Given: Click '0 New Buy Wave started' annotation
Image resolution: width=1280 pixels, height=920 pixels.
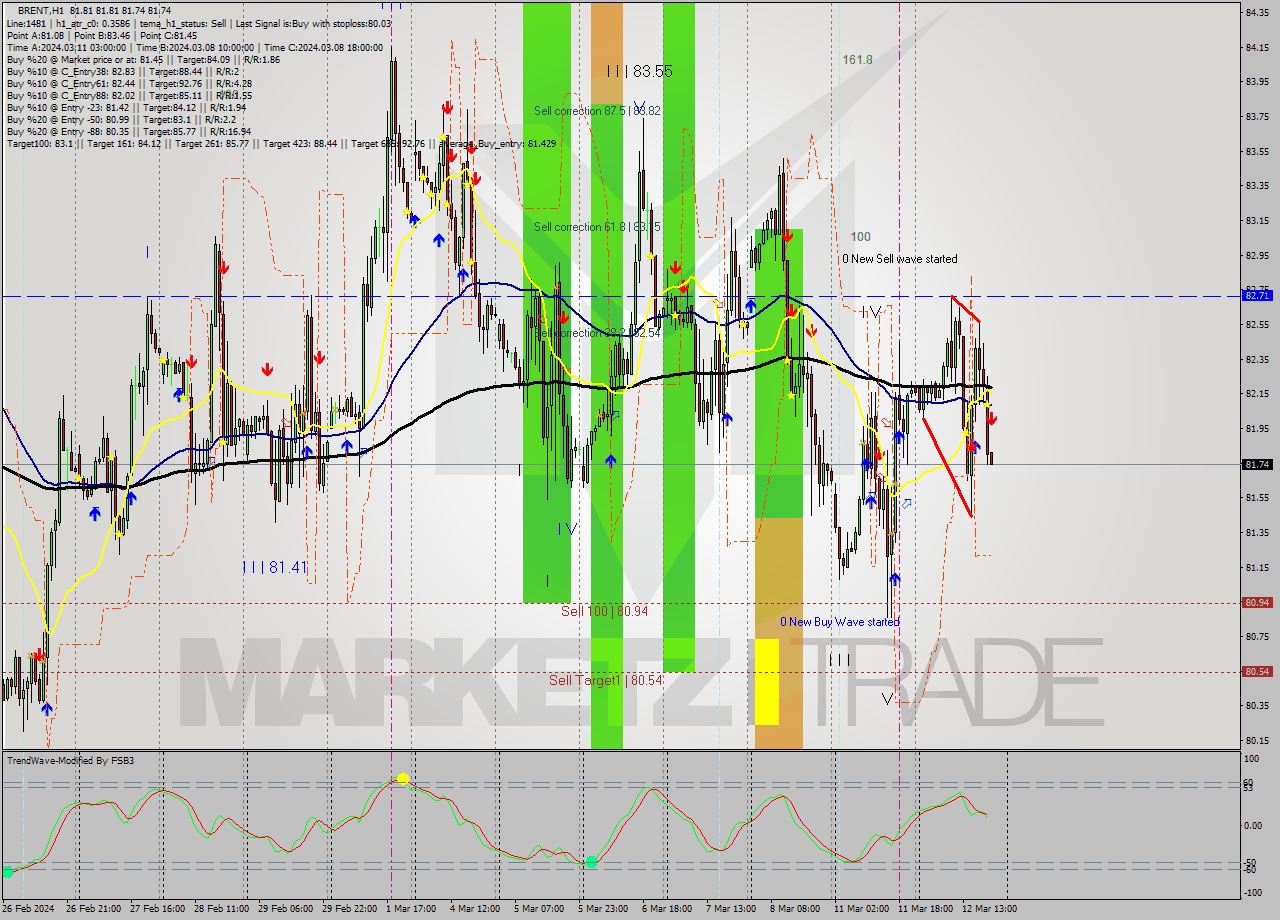Looking at the screenshot, I should coord(840,622).
